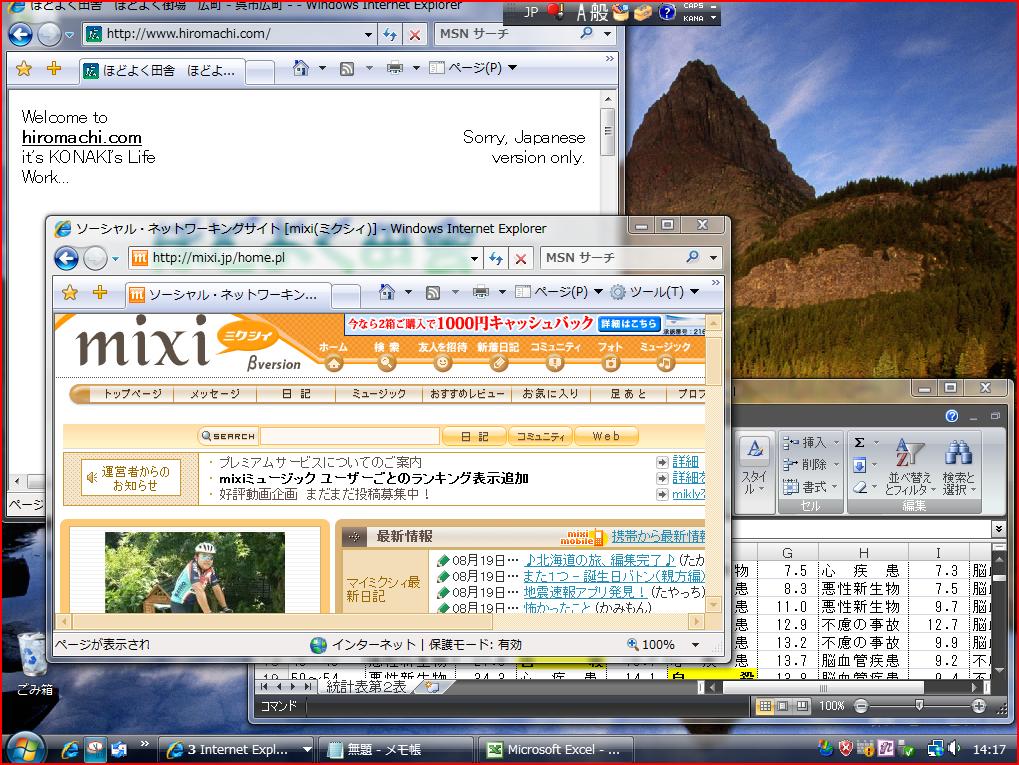This screenshot has width=1019, height=765.
Task: Print the hiromachi page with printer icon
Action: 394,68
